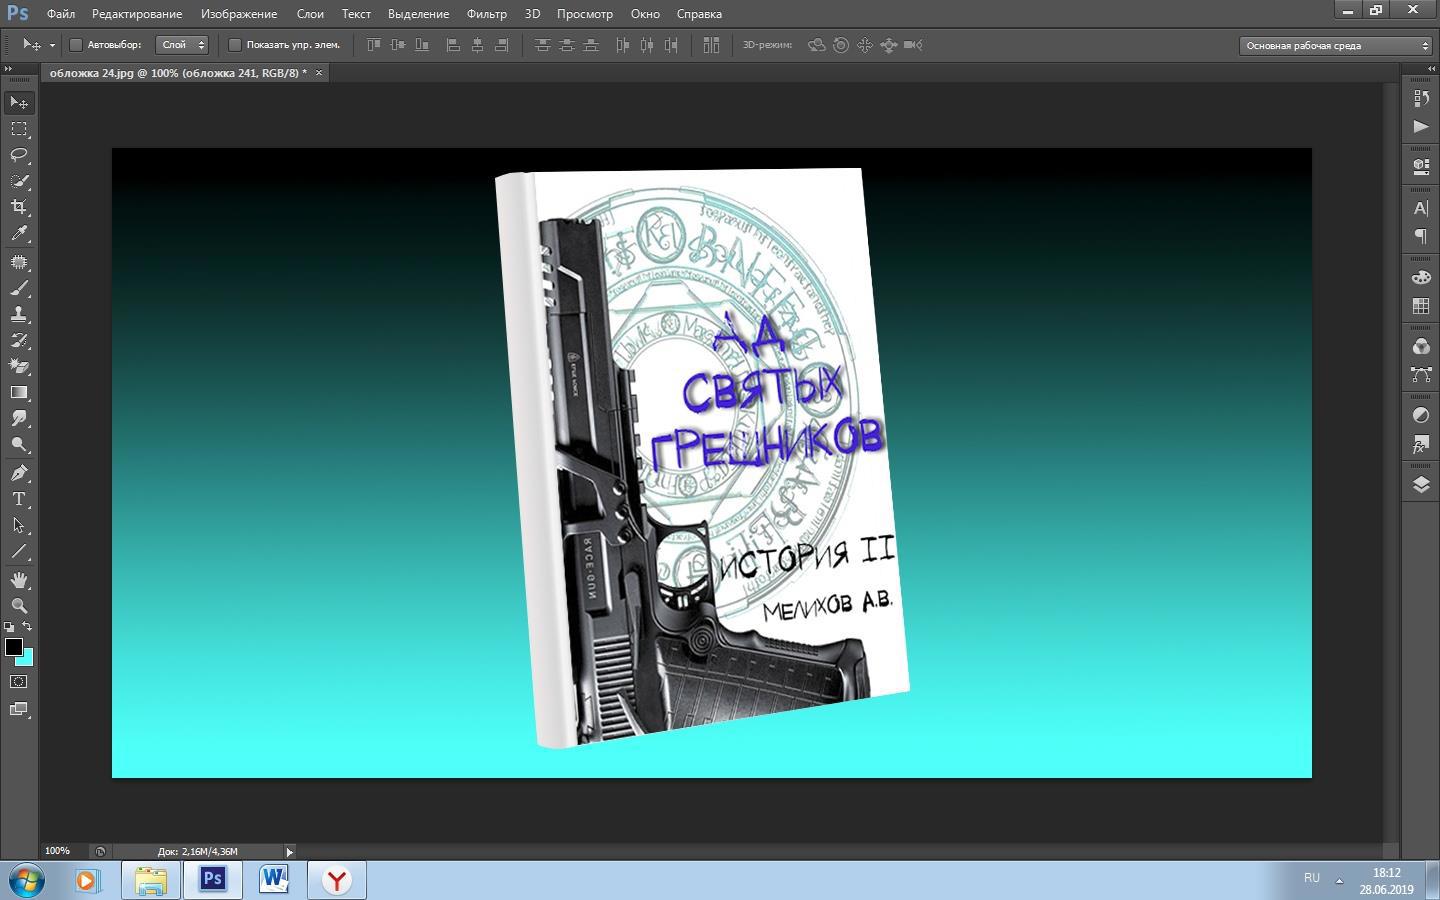Select the Lasso tool
Viewport: 1440px width, 900px height.
[x=19, y=155]
